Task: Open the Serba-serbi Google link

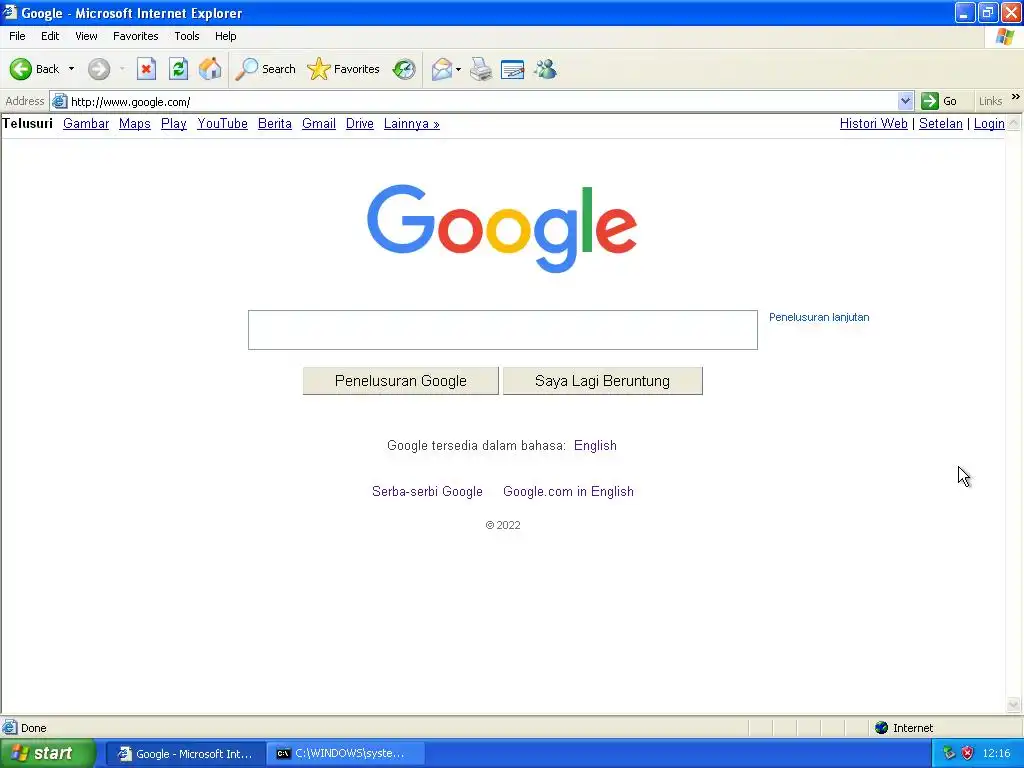Action: pyautogui.click(x=427, y=491)
